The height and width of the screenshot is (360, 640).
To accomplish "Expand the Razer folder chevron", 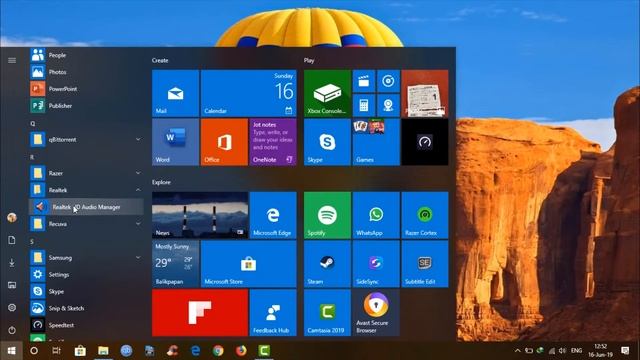I will [138, 173].
